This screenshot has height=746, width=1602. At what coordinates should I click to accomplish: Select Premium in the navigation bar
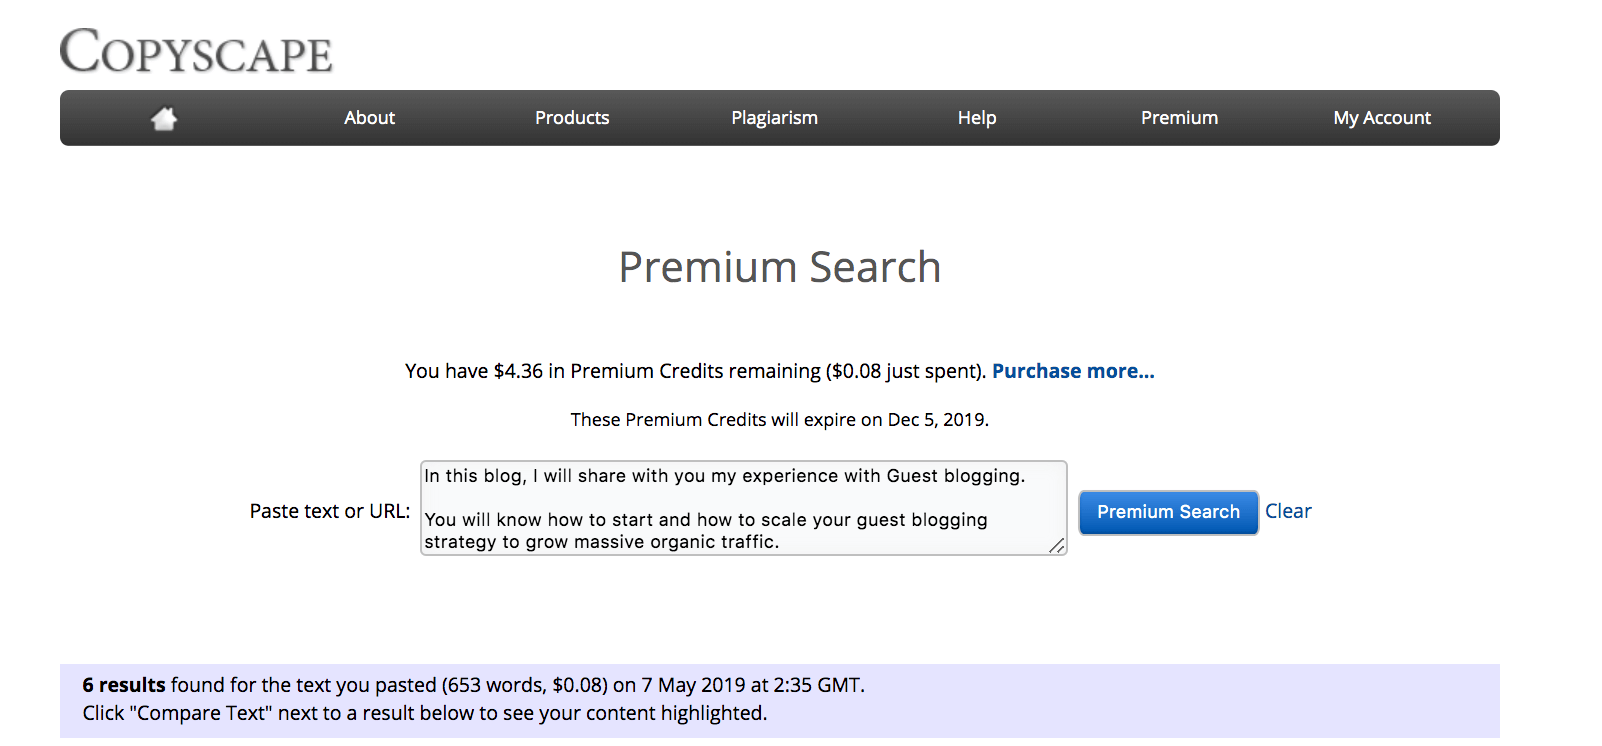[x=1179, y=118]
